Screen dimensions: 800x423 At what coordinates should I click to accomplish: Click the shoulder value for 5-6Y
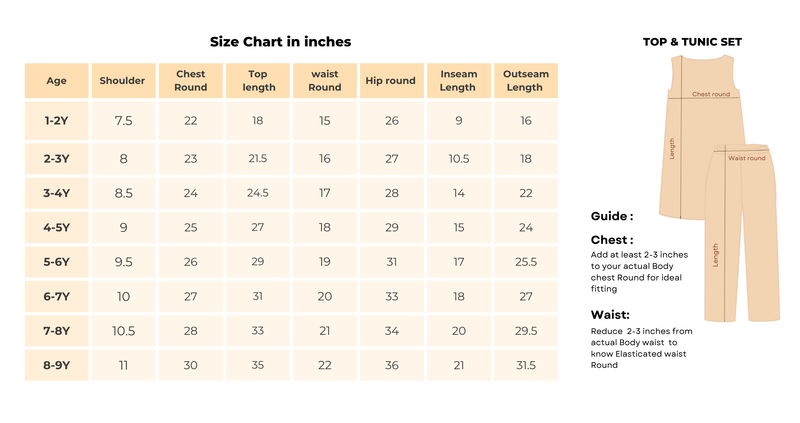[x=123, y=262]
